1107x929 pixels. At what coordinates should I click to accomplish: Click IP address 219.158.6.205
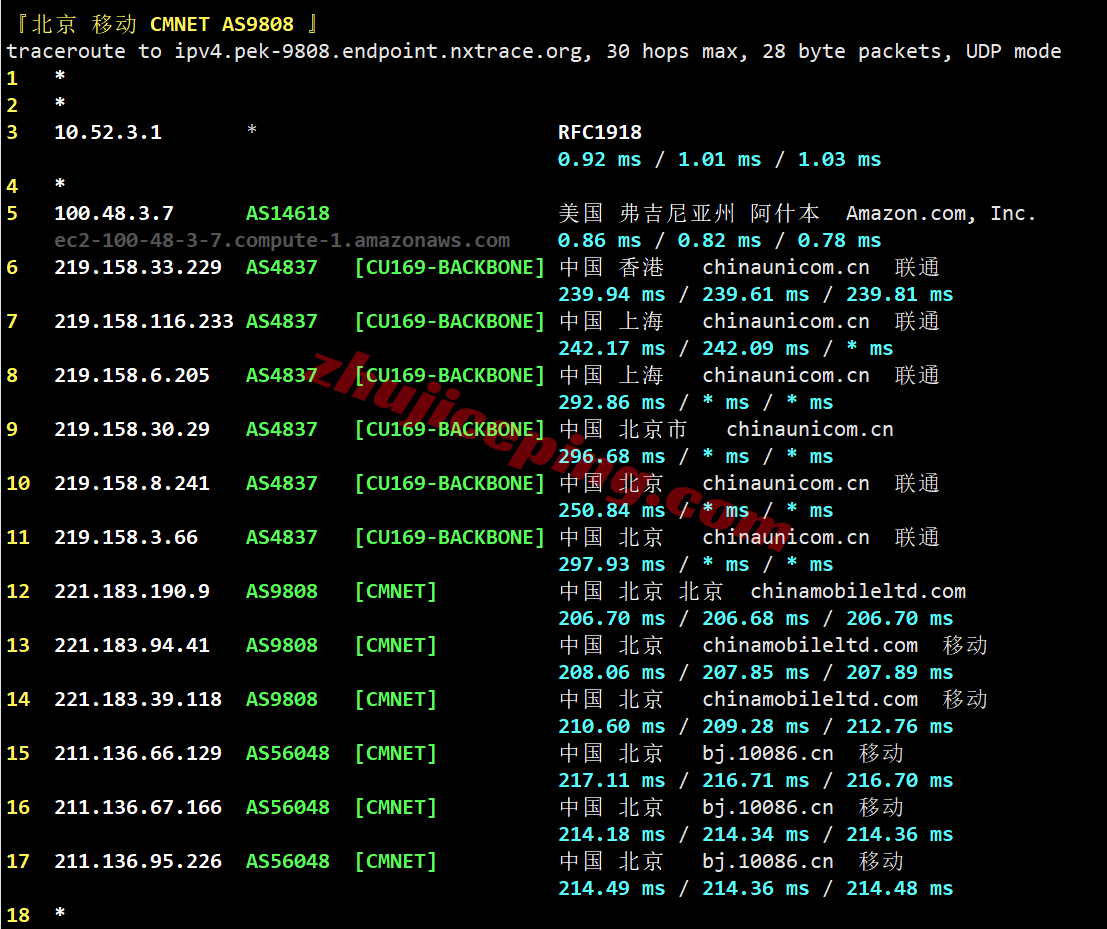tap(132, 376)
